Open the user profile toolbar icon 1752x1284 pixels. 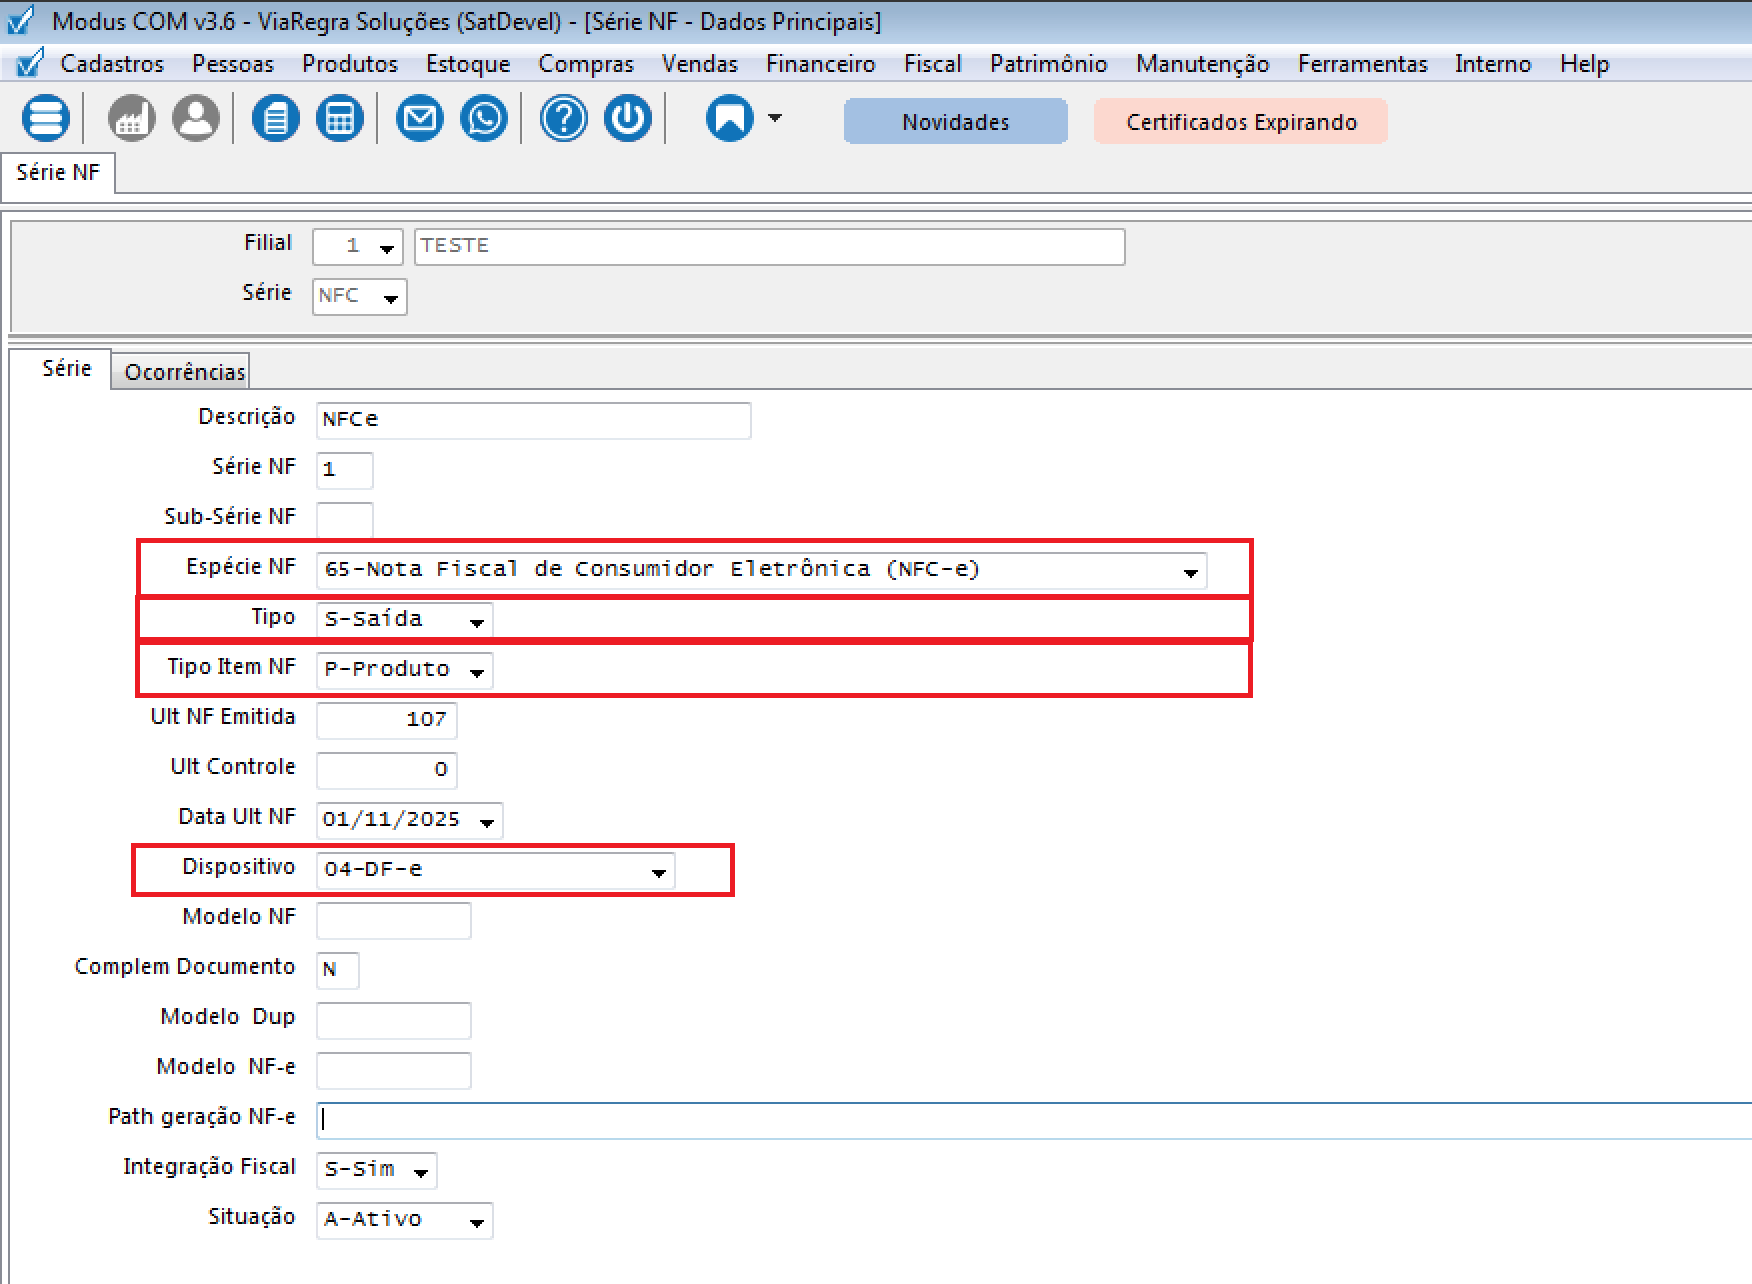point(196,119)
